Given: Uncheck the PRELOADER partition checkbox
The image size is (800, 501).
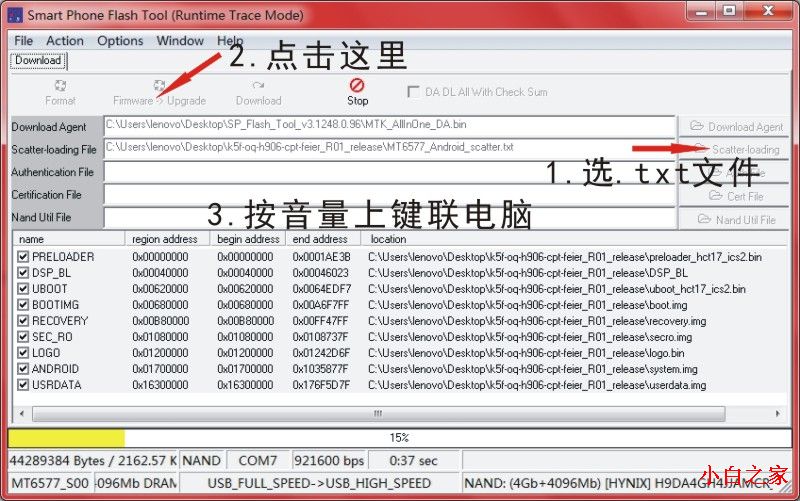Looking at the screenshot, I should click(x=23, y=257).
